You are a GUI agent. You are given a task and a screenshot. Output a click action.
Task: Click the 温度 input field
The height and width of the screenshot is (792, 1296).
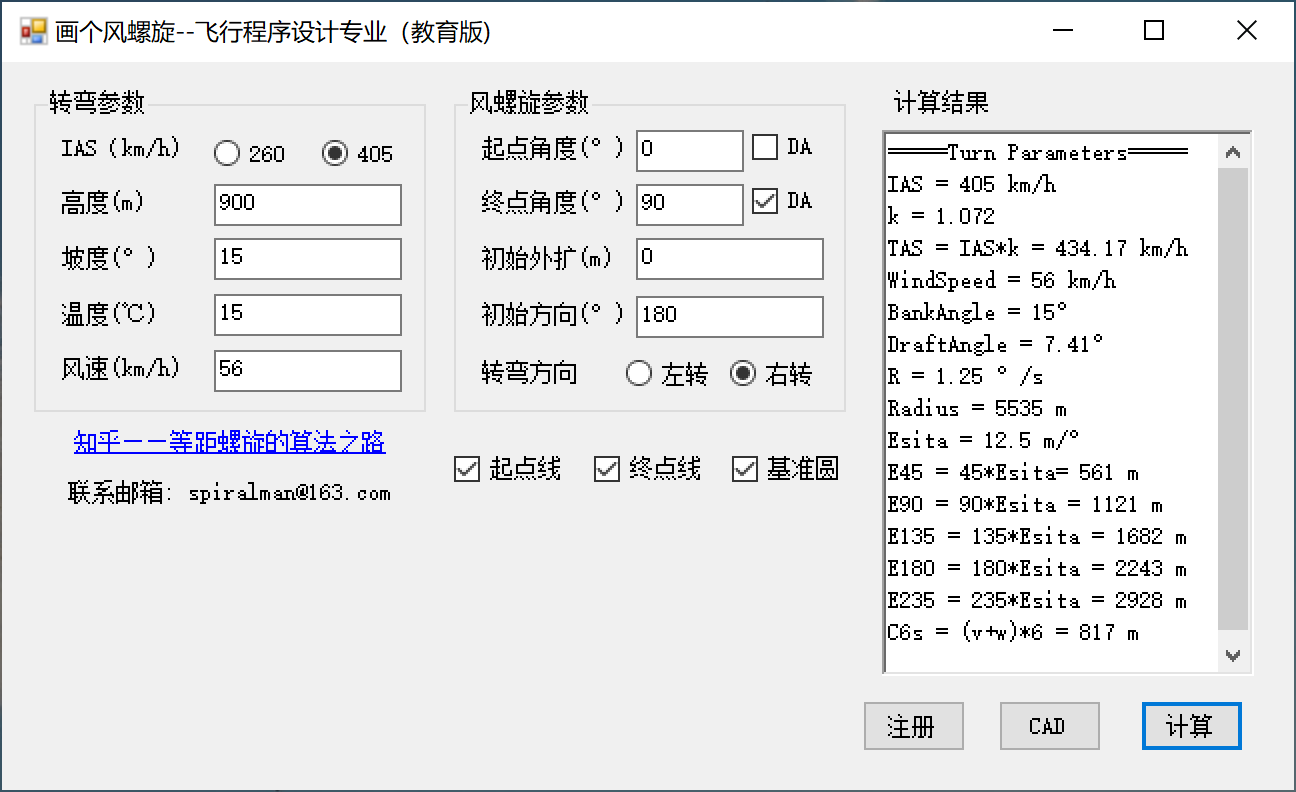pos(308,314)
